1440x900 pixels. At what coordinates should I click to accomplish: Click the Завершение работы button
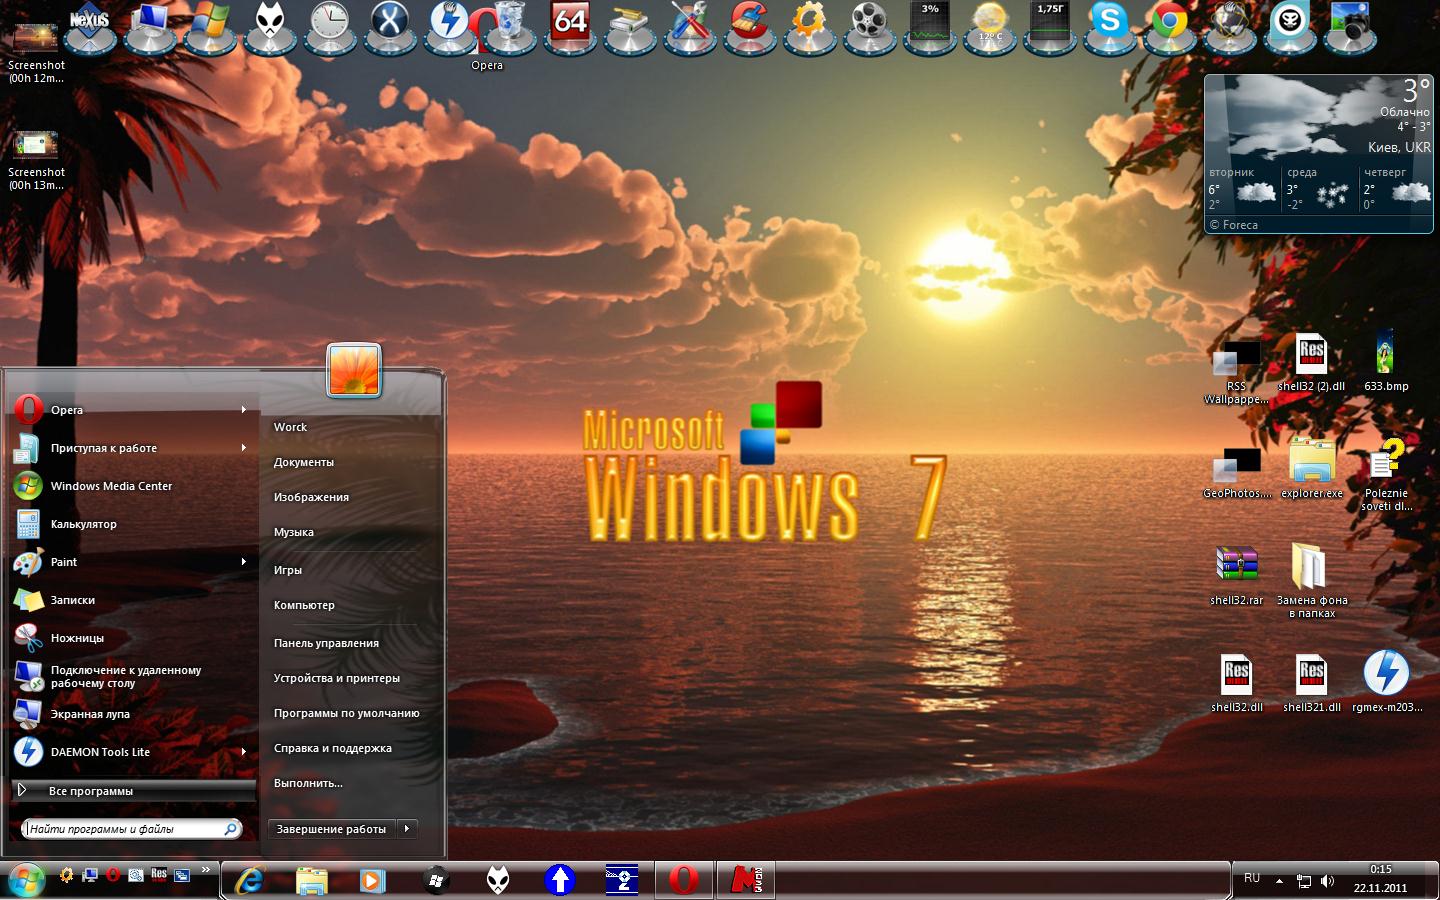(332, 828)
